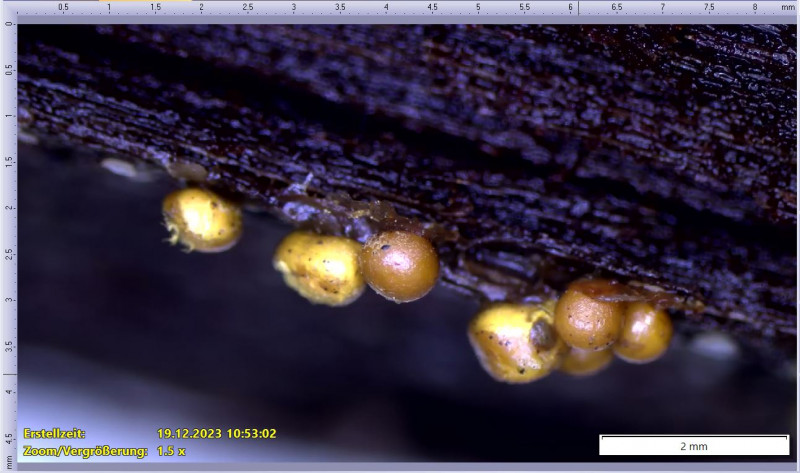Image resolution: width=800 pixels, height=473 pixels.
Task: Click the vertical marker line near 6 on top ruler
Action: point(578,8)
